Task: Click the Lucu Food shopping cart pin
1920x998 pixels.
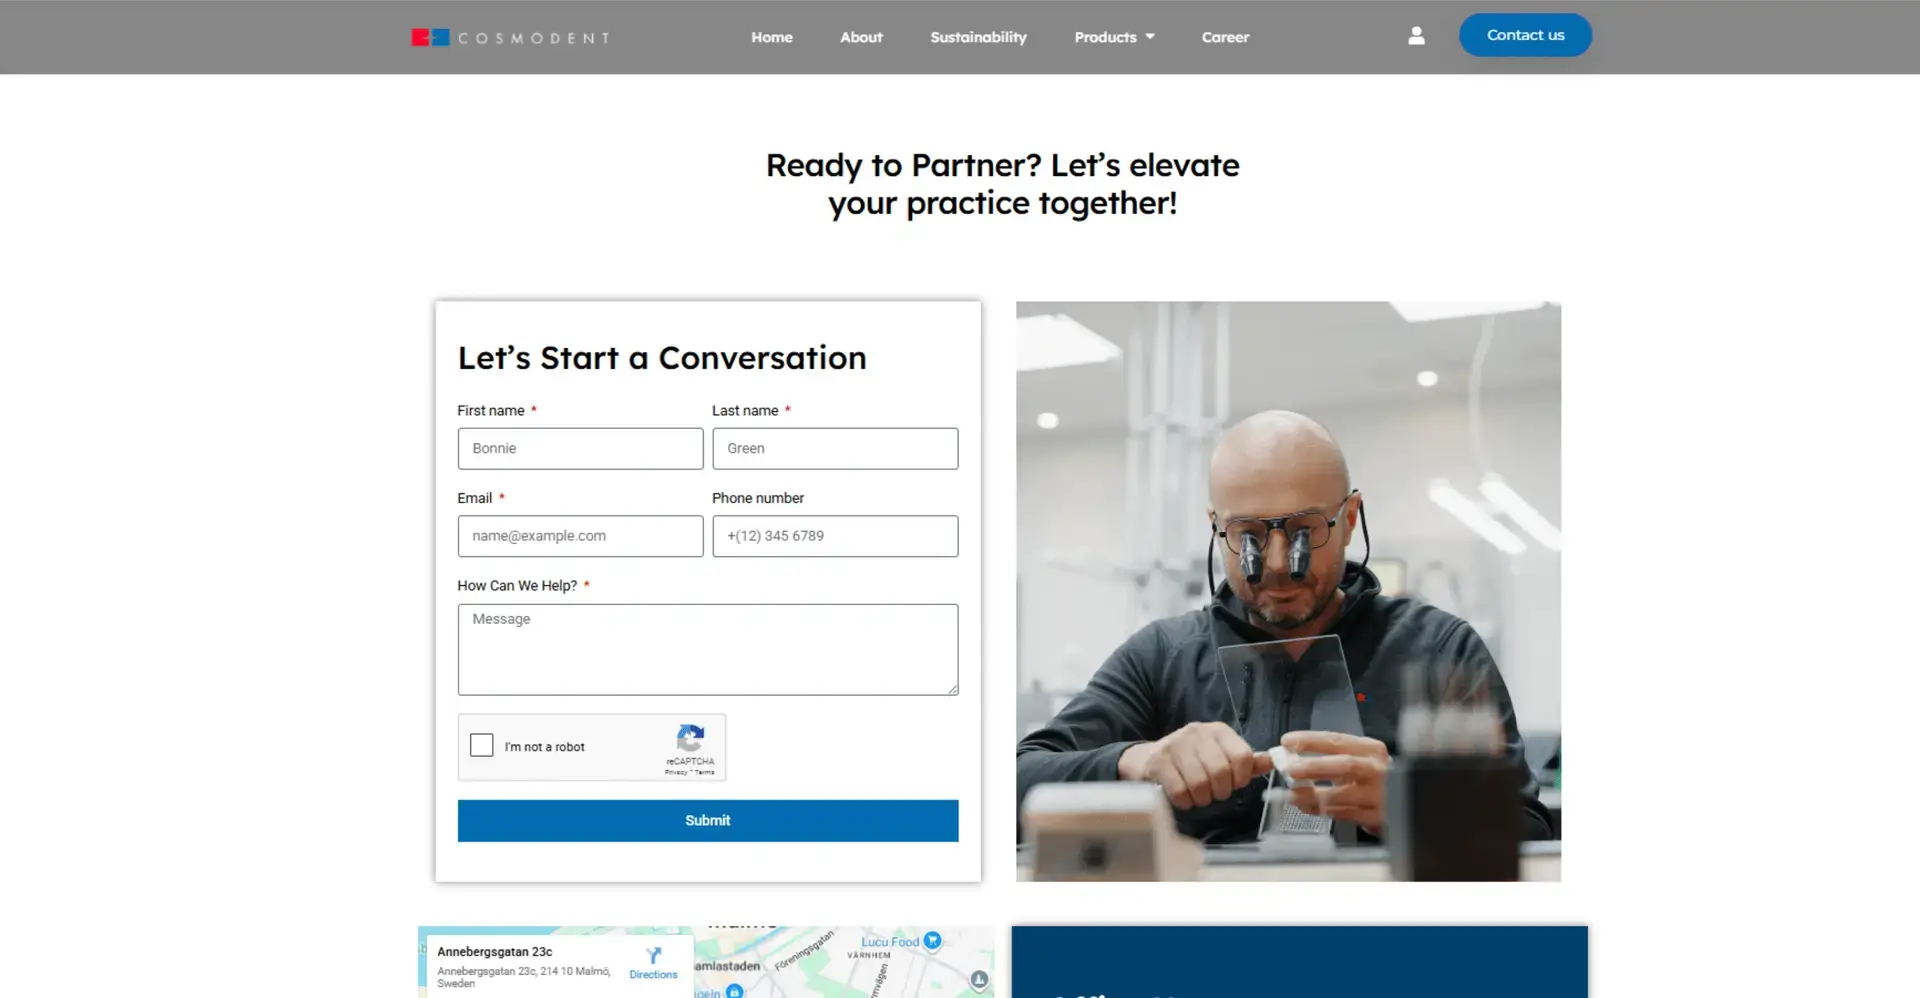Action: pos(932,941)
